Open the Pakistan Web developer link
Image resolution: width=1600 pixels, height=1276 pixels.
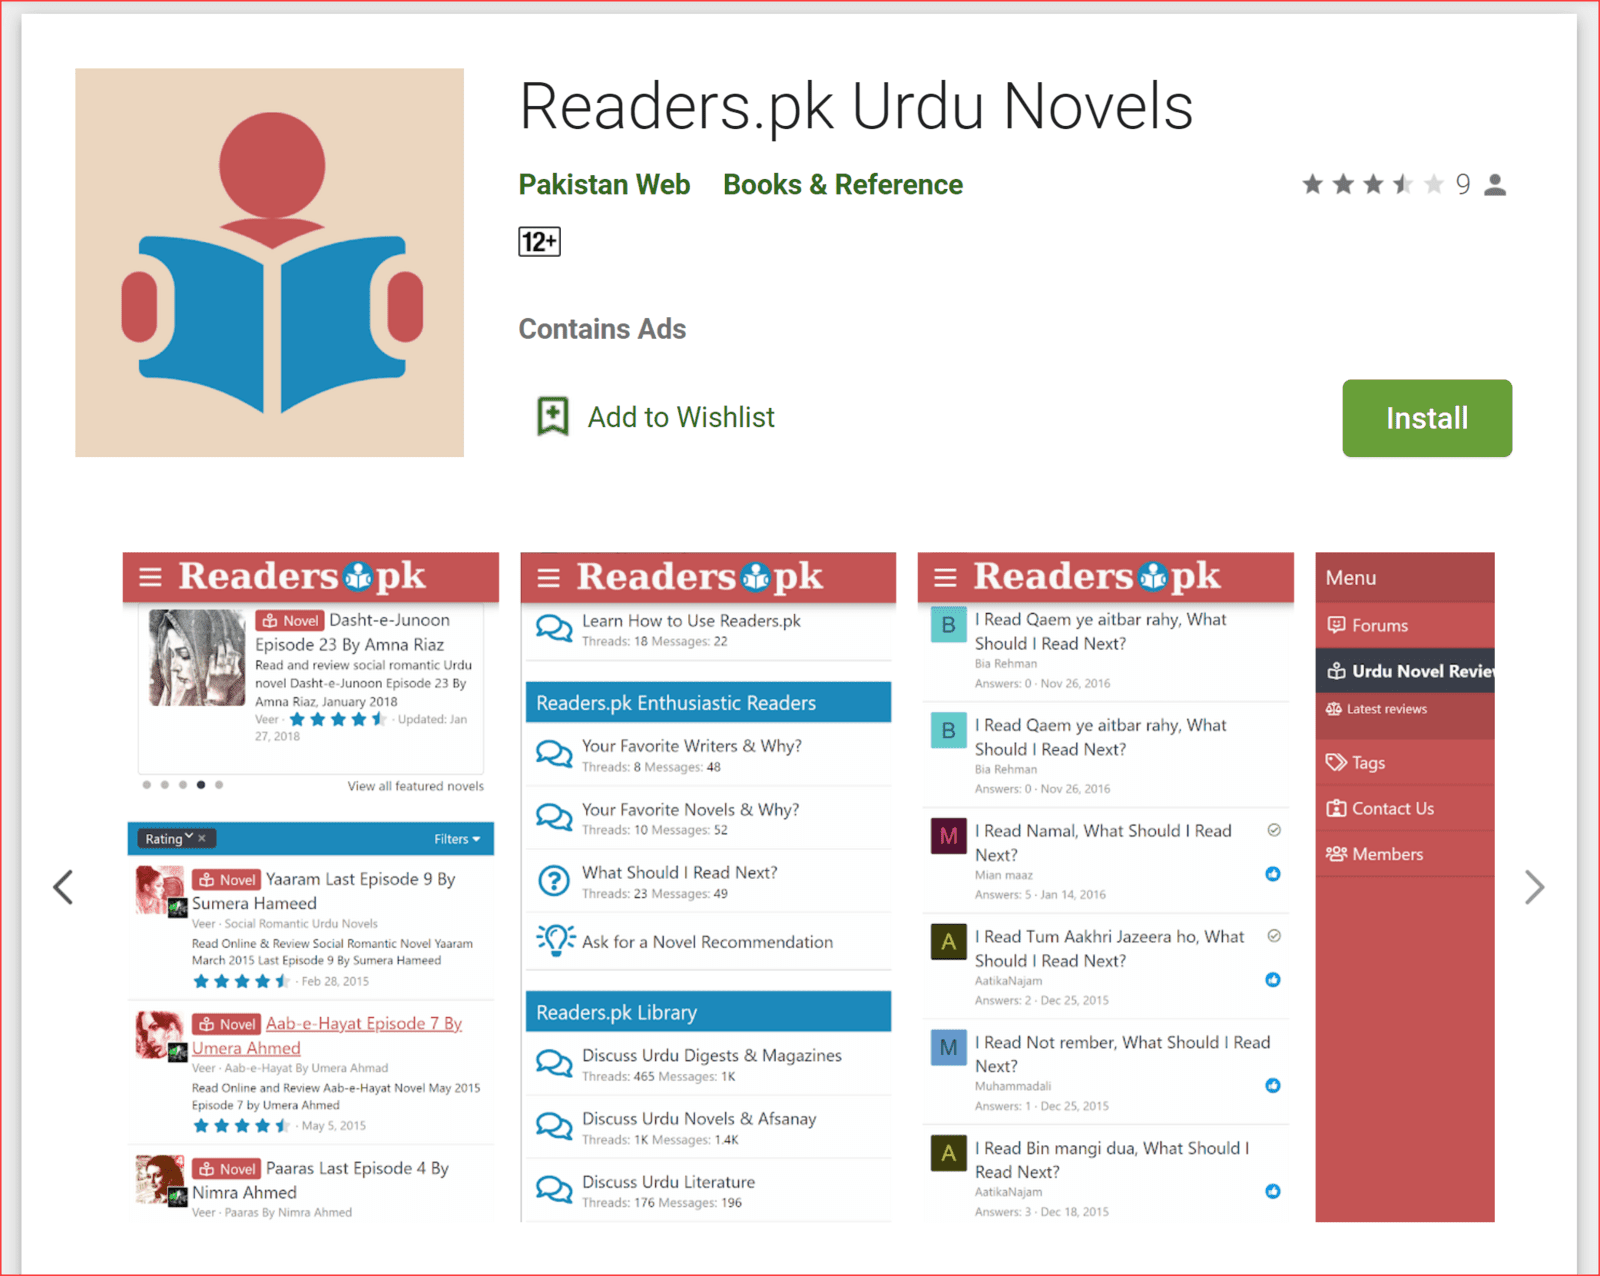[x=604, y=185]
